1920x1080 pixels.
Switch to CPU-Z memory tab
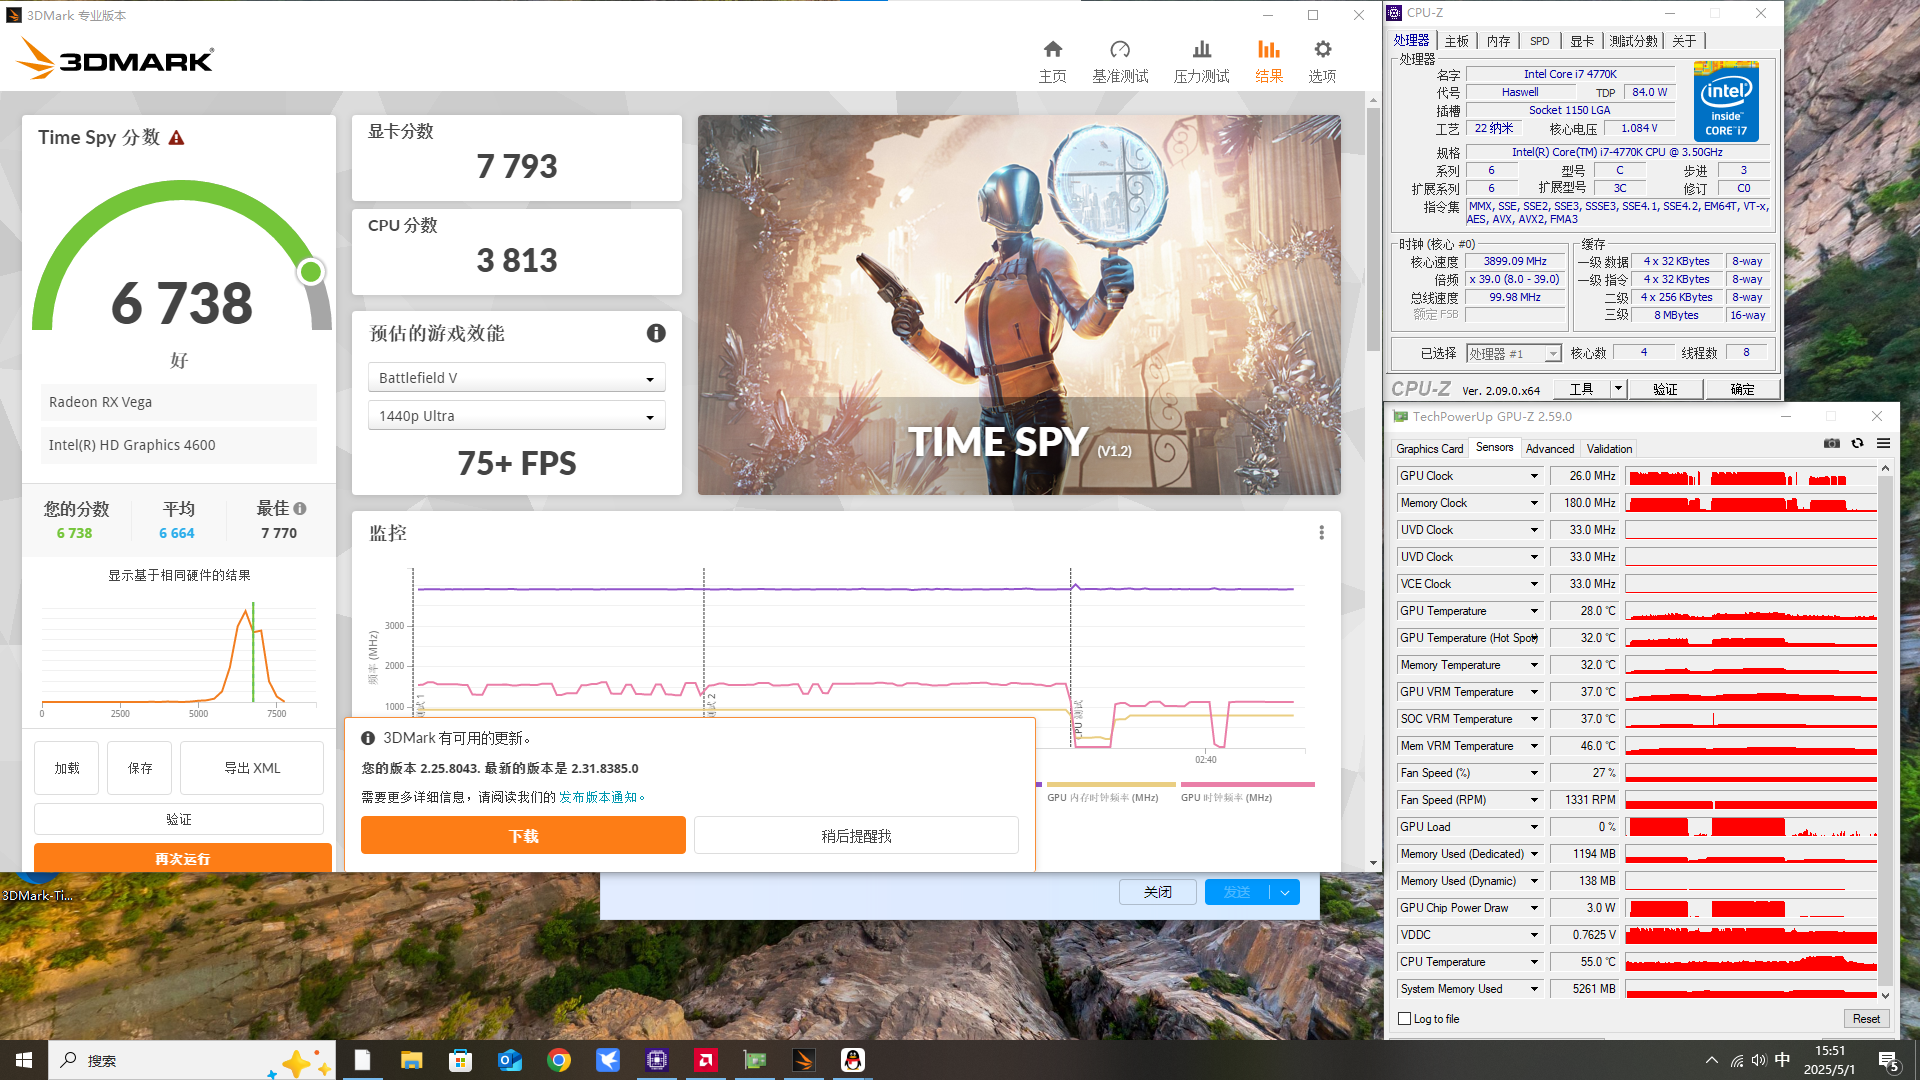(1498, 41)
